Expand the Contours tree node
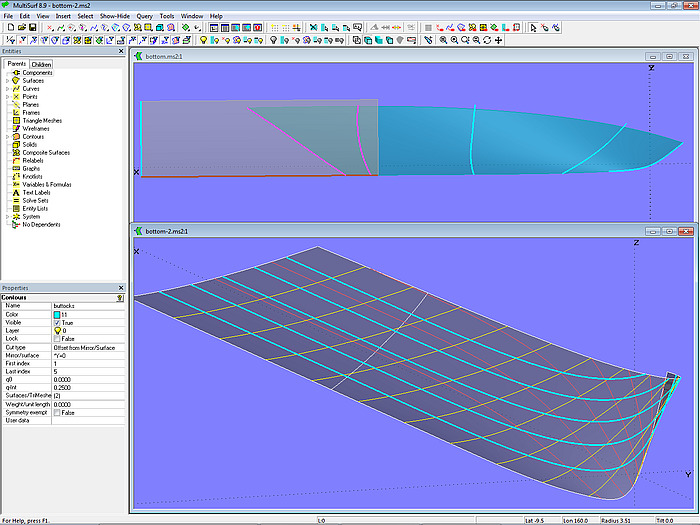Screen dimensions: 700x525 7,137
